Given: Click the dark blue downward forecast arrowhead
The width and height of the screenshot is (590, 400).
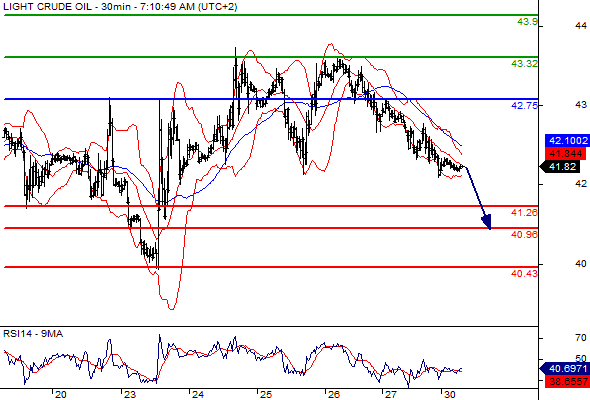Looking at the screenshot, I should pyautogui.click(x=487, y=222).
